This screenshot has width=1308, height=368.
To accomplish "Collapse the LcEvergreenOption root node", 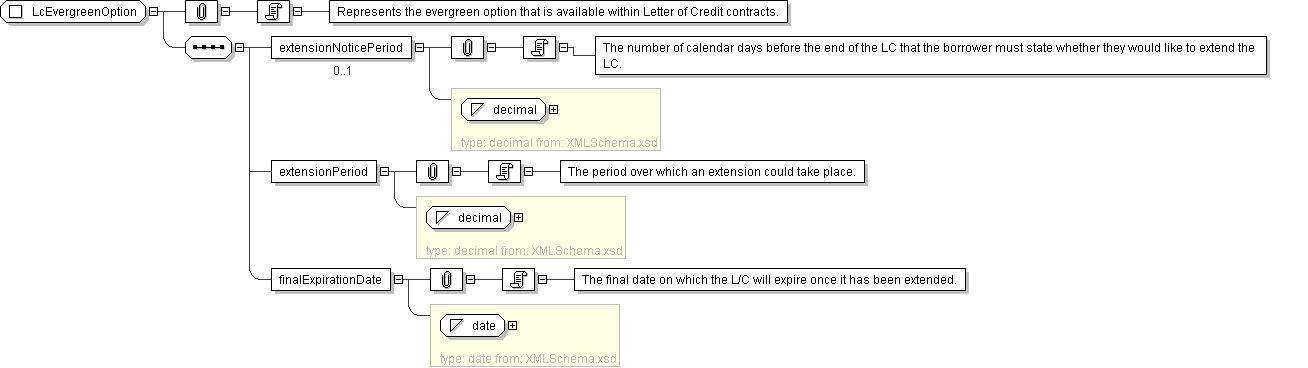I will click(x=153, y=13).
